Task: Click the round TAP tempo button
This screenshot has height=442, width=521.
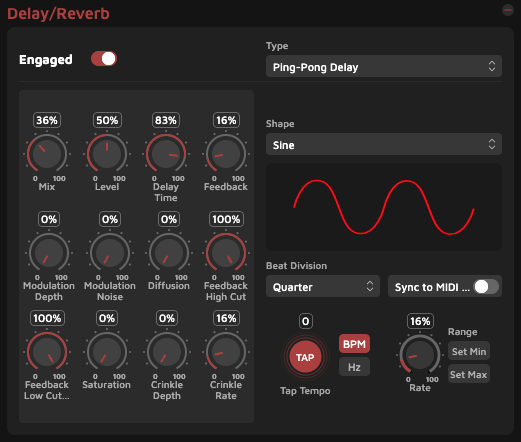Action: point(305,357)
